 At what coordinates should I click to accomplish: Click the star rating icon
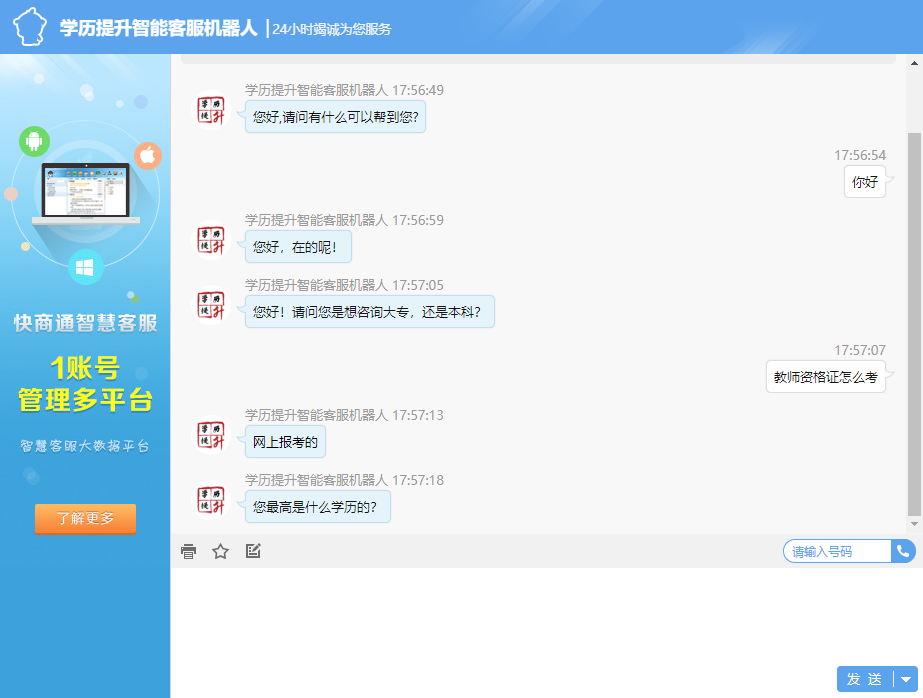click(221, 551)
